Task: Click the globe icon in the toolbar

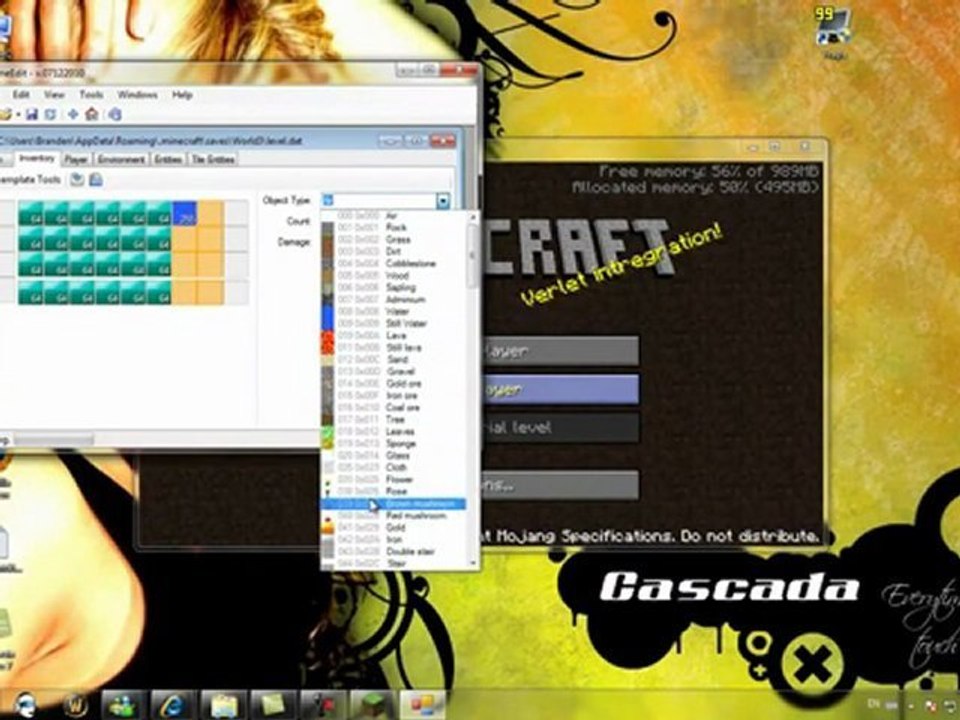Action: 114,114
